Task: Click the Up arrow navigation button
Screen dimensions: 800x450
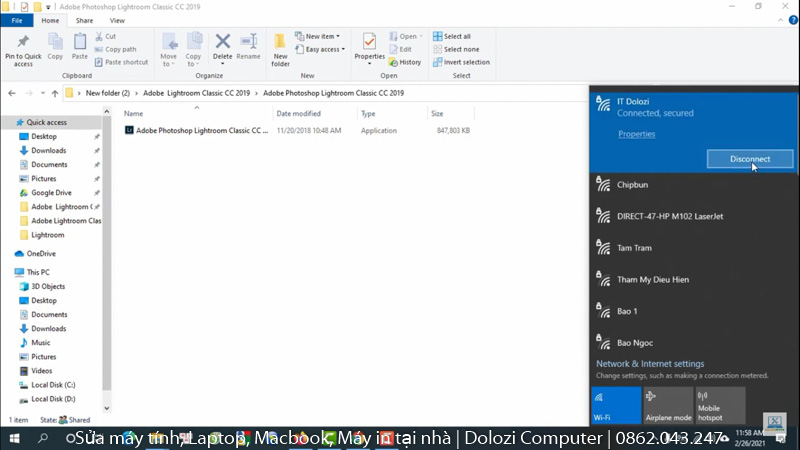Action: coord(54,93)
